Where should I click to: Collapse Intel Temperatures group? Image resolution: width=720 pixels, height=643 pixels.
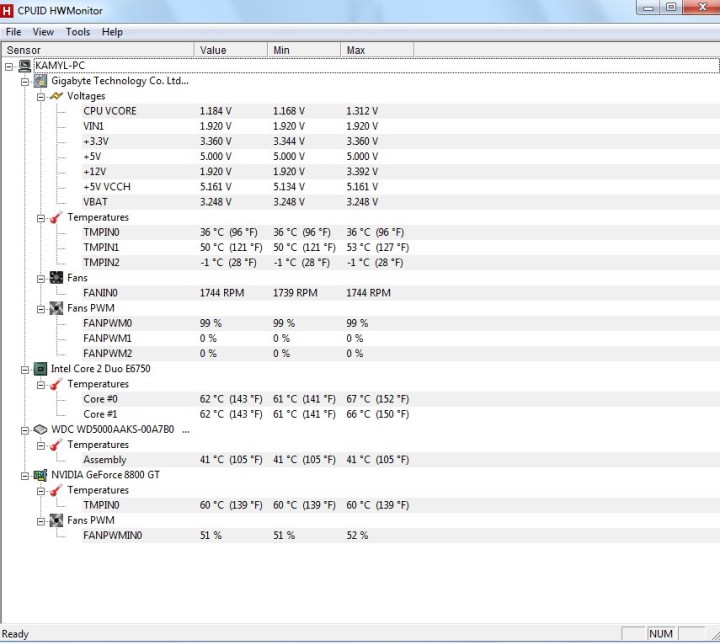click(40, 385)
